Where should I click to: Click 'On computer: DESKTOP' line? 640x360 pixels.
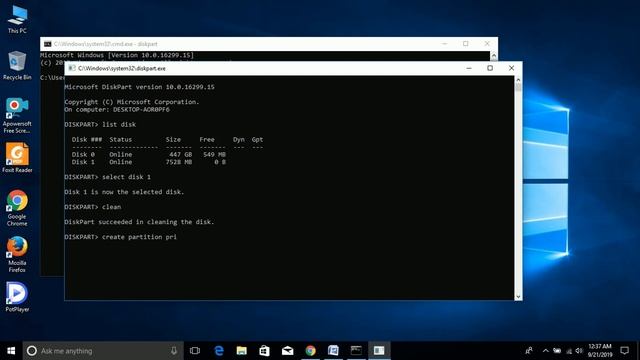coord(117,109)
